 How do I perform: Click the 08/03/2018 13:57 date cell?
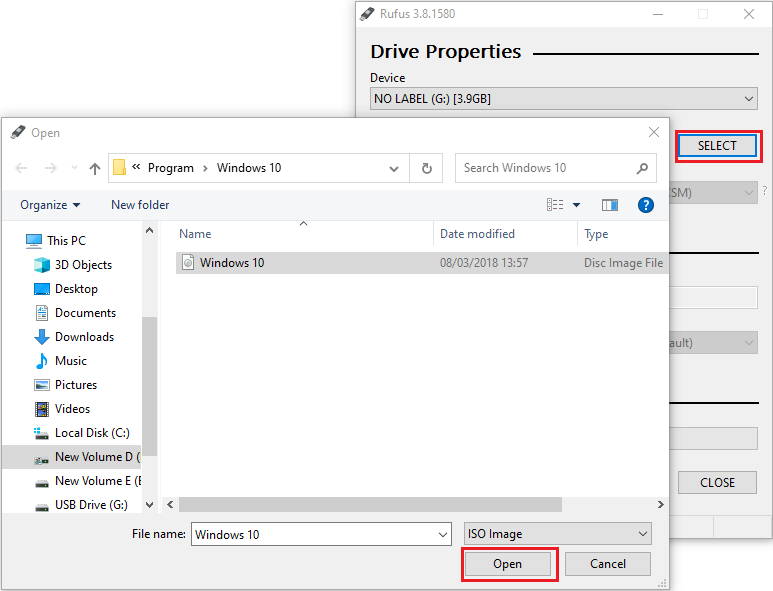point(484,263)
